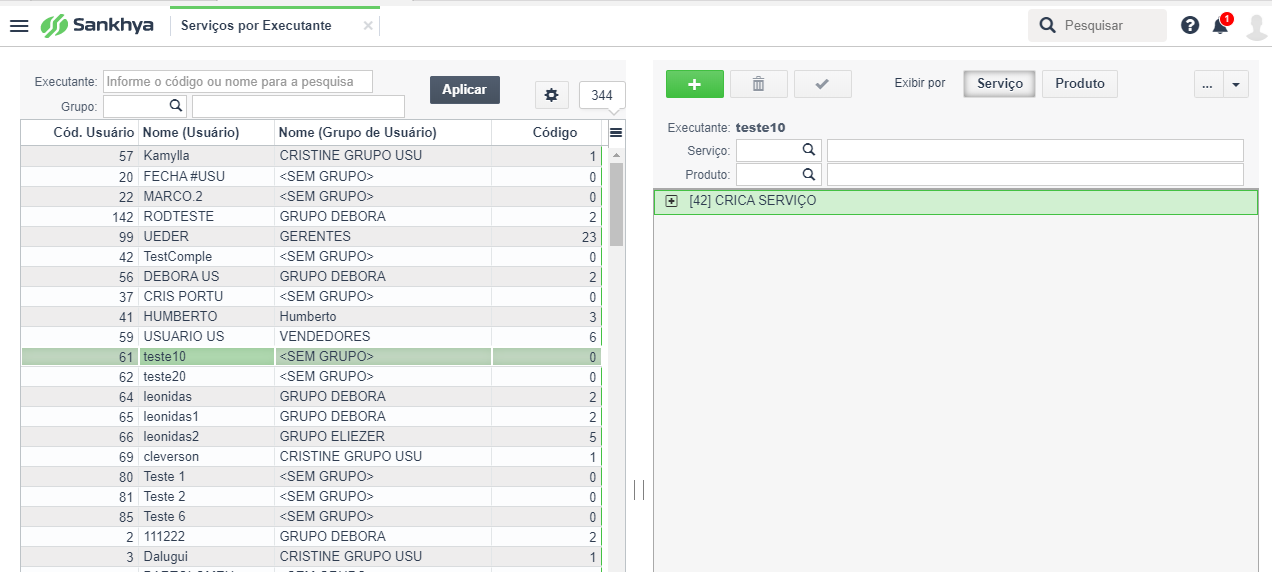The width and height of the screenshot is (1272, 572).
Task: Click the Sankhya logo
Action: [x=97, y=26]
